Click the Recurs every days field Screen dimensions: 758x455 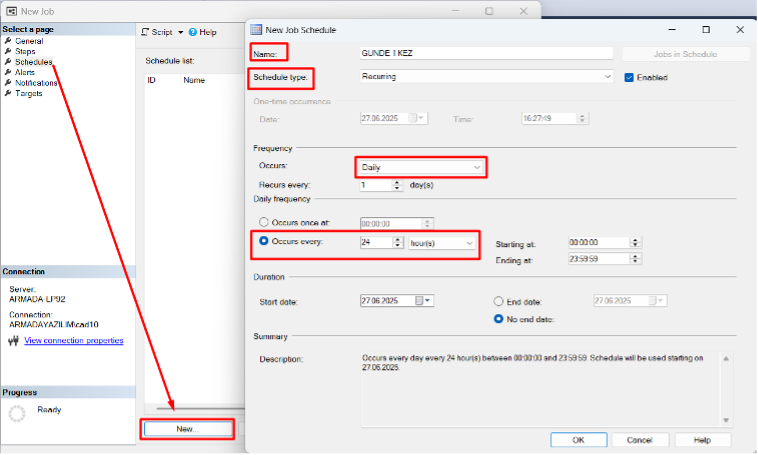click(x=375, y=185)
